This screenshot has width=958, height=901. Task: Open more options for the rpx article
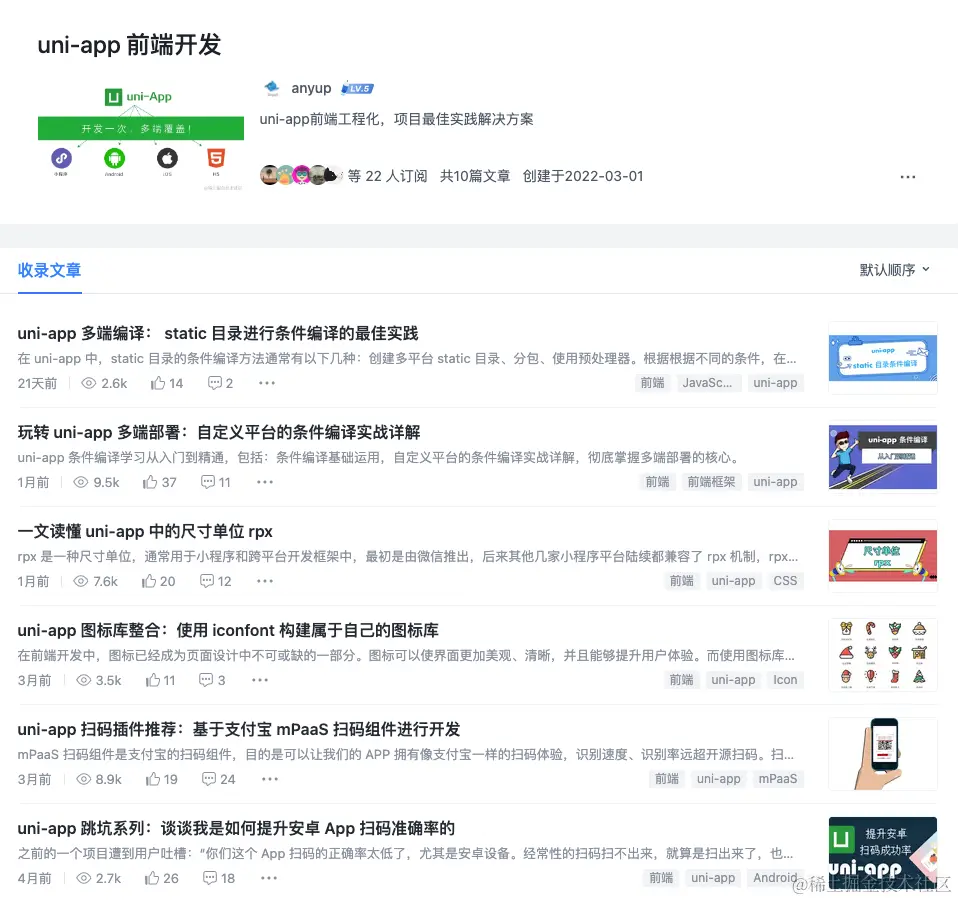265,581
